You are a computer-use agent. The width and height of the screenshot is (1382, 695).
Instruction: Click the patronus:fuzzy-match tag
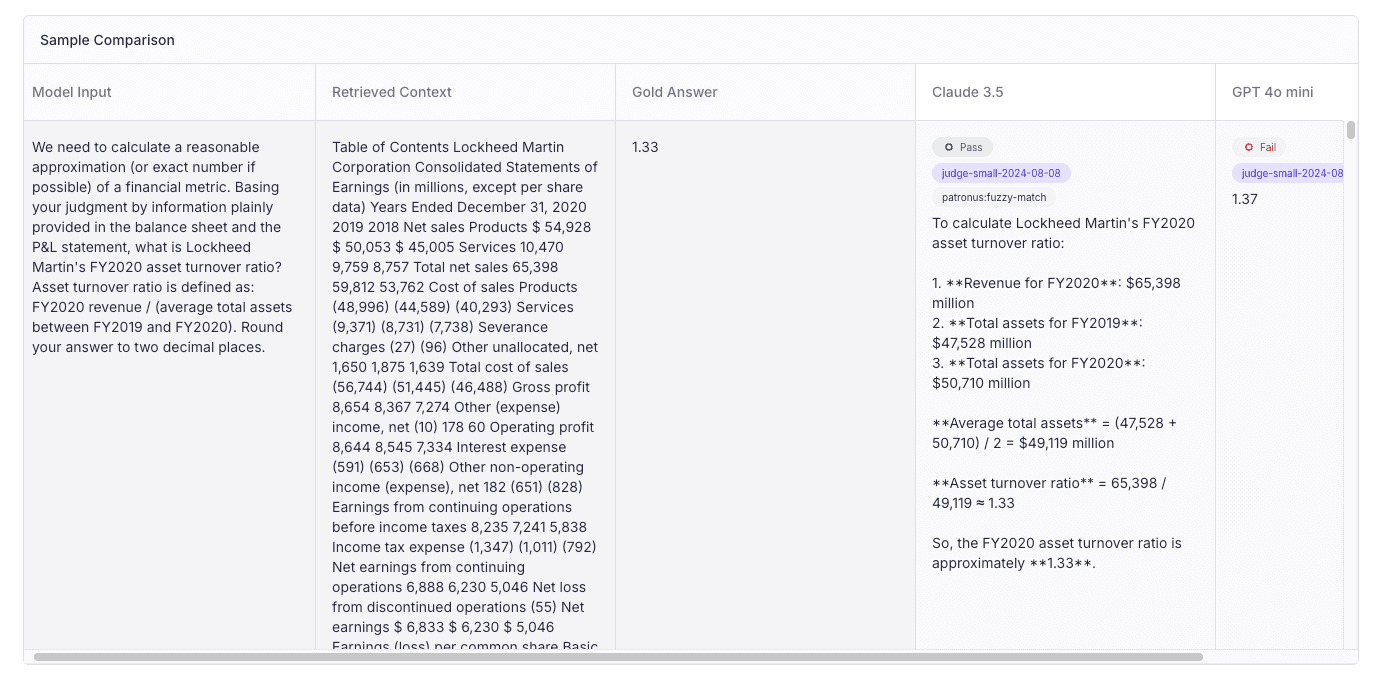pyautogui.click(x=994, y=197)
